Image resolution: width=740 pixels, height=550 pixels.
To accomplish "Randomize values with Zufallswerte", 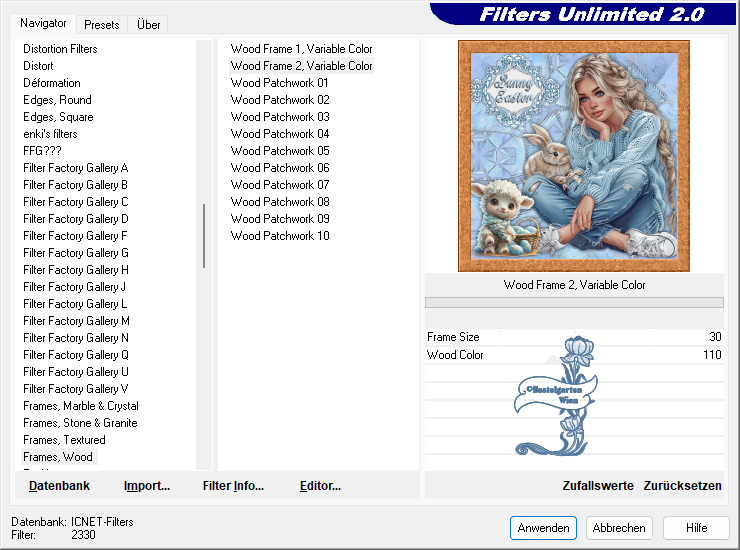I will 598,486.
